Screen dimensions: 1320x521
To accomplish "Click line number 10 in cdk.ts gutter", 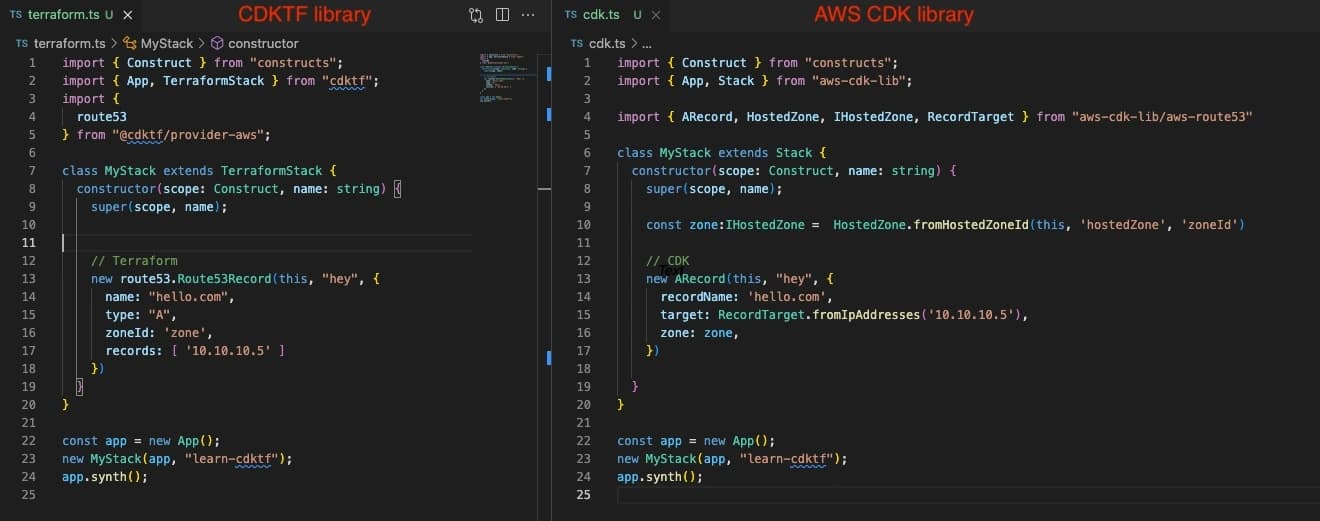I will [x=584, y=224].
